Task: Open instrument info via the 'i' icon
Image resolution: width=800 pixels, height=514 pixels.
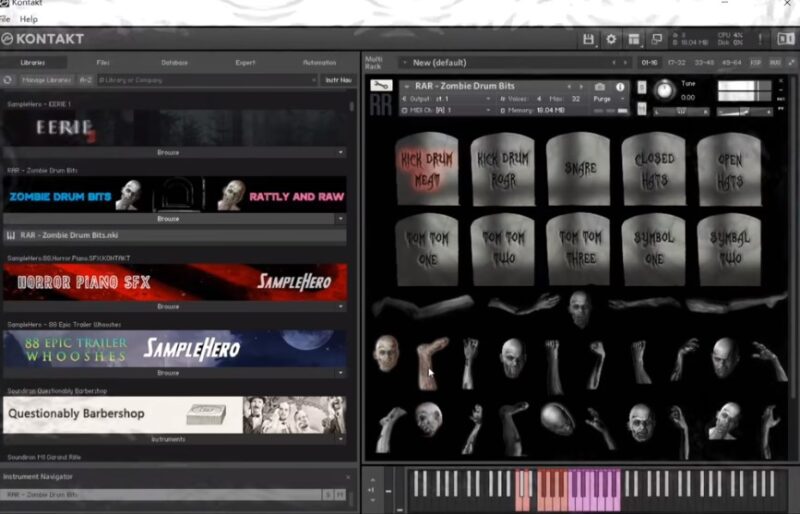Action: click(x=620, y=87)
